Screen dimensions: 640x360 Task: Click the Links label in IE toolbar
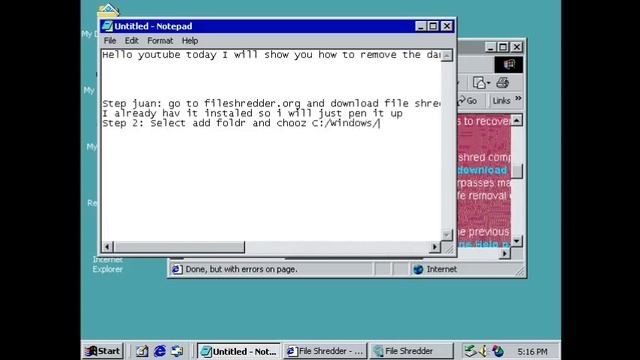[x=501, y=101]
